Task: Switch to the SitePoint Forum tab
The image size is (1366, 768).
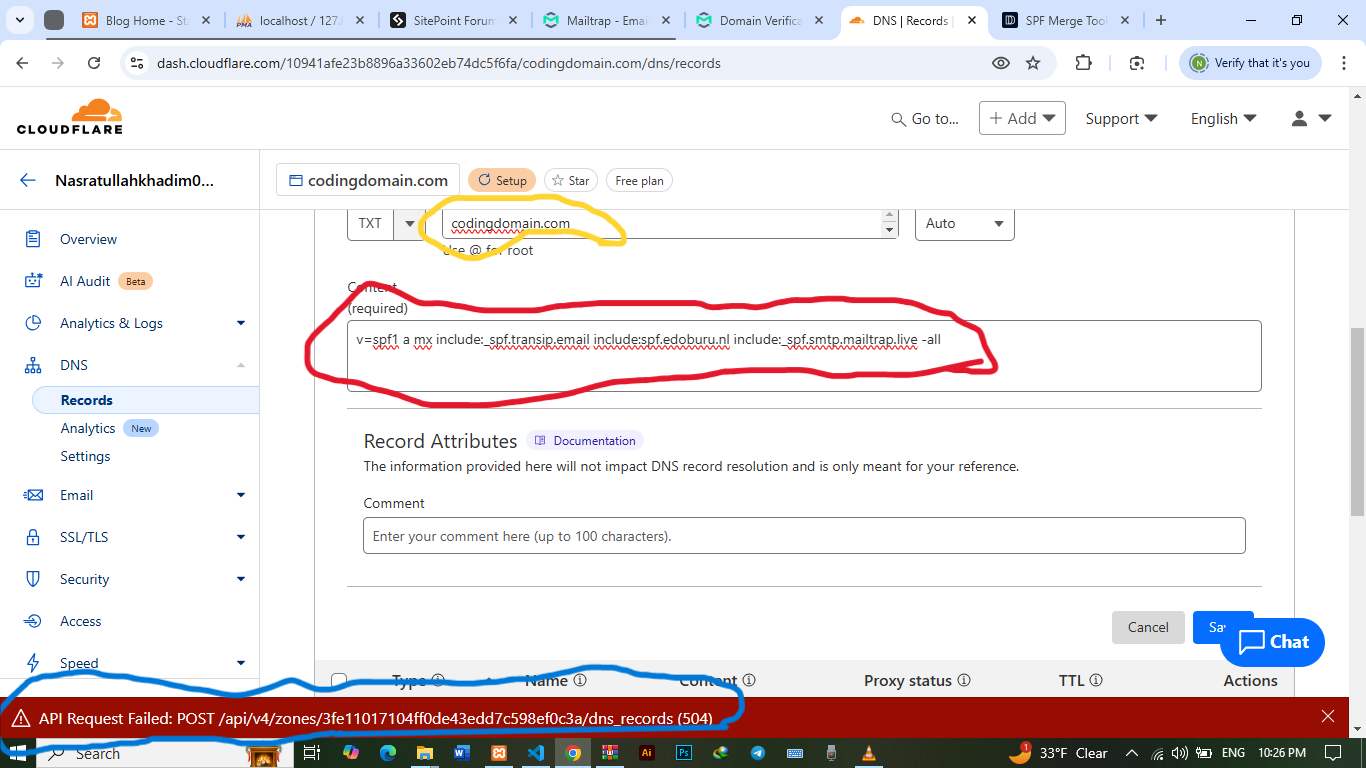Action: [x=452, y=20]
